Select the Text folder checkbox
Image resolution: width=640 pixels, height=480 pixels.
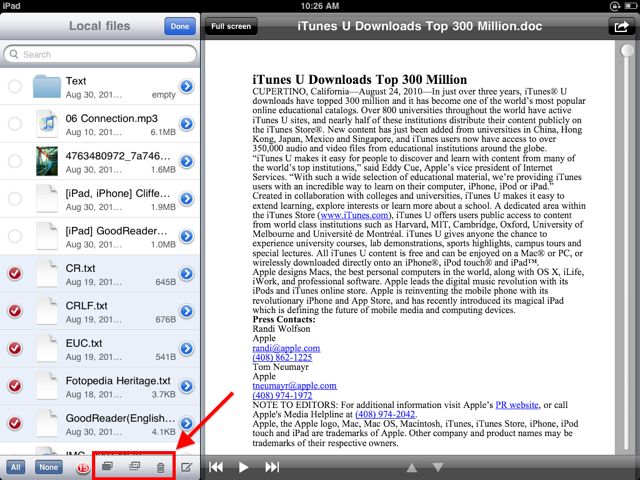pos(15,86)
